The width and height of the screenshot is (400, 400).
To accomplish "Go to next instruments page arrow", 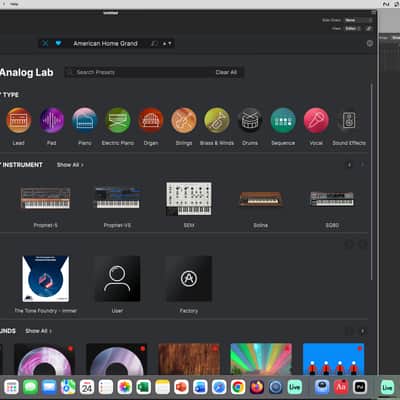I will [x=363, y=165].
